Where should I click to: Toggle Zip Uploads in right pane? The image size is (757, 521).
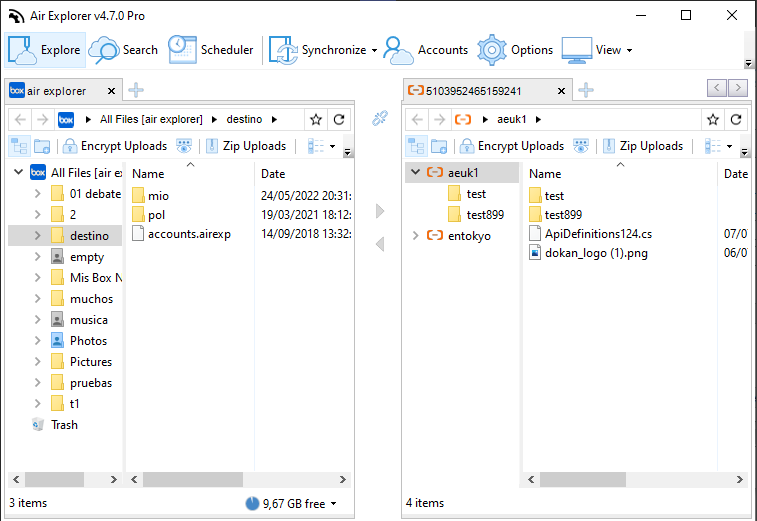point(644,146)
